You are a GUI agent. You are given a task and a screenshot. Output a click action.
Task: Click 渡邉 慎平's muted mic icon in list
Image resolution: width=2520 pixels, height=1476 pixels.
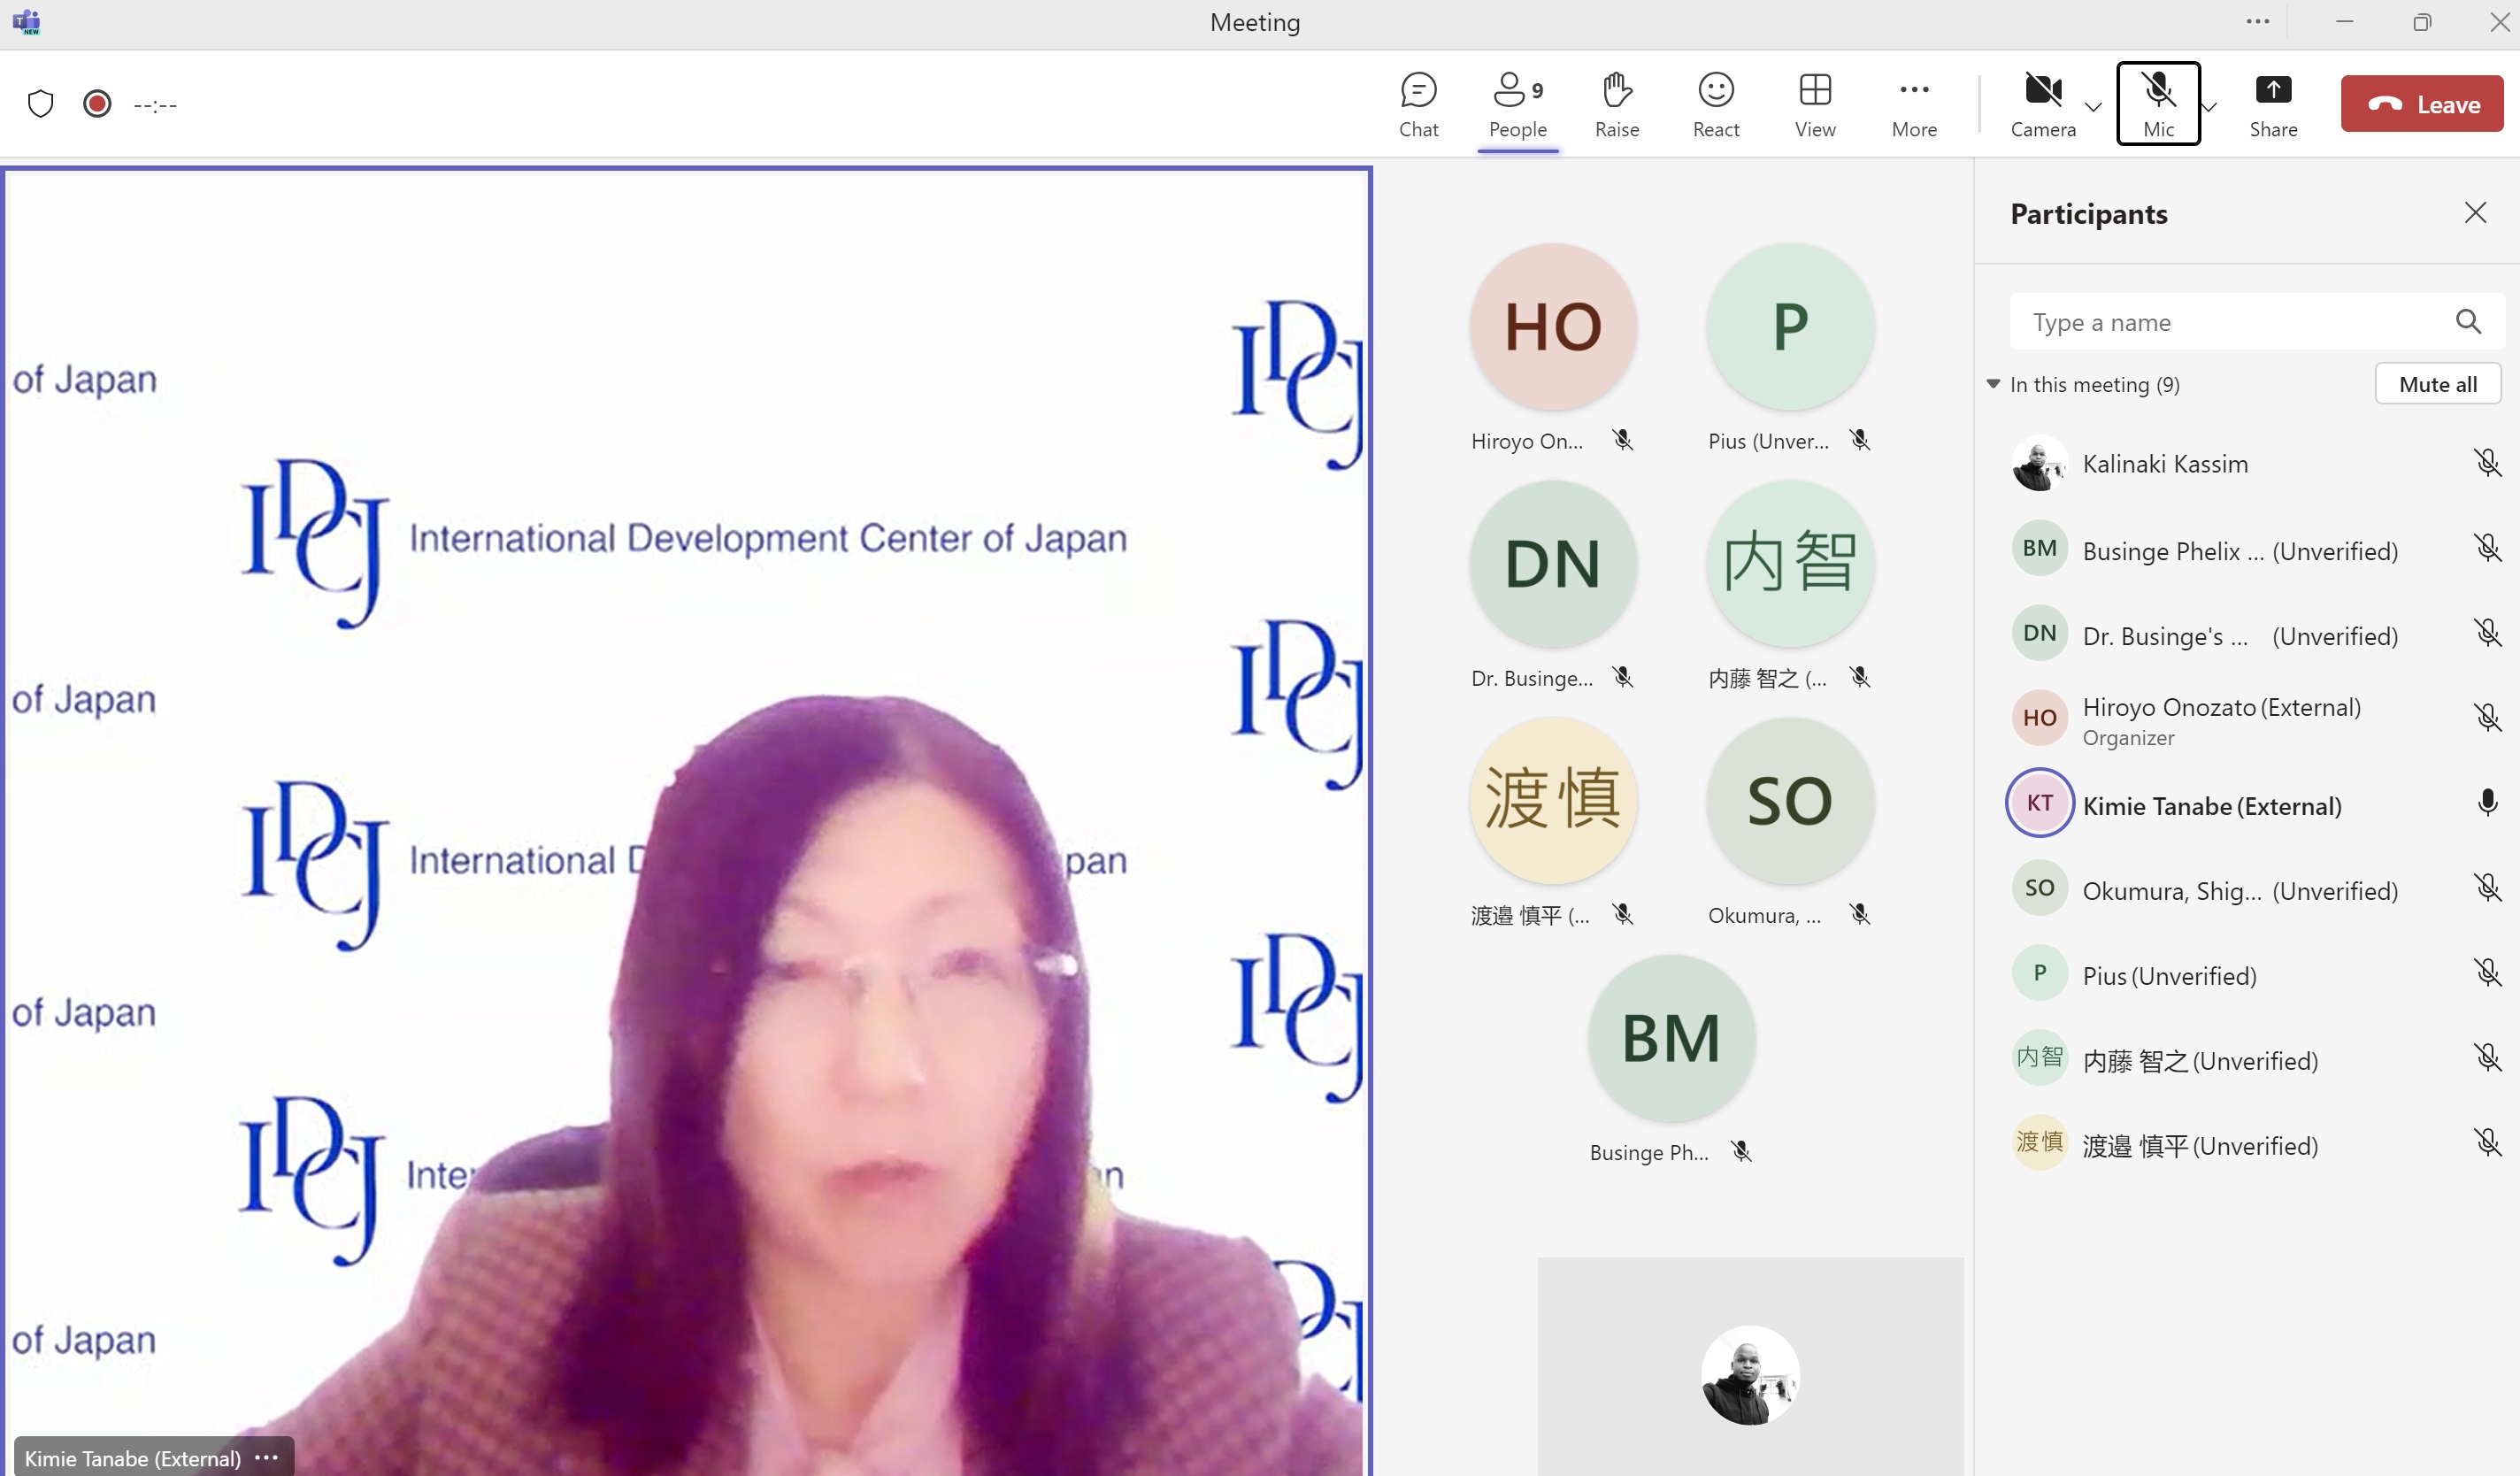coord(2487,1142)
